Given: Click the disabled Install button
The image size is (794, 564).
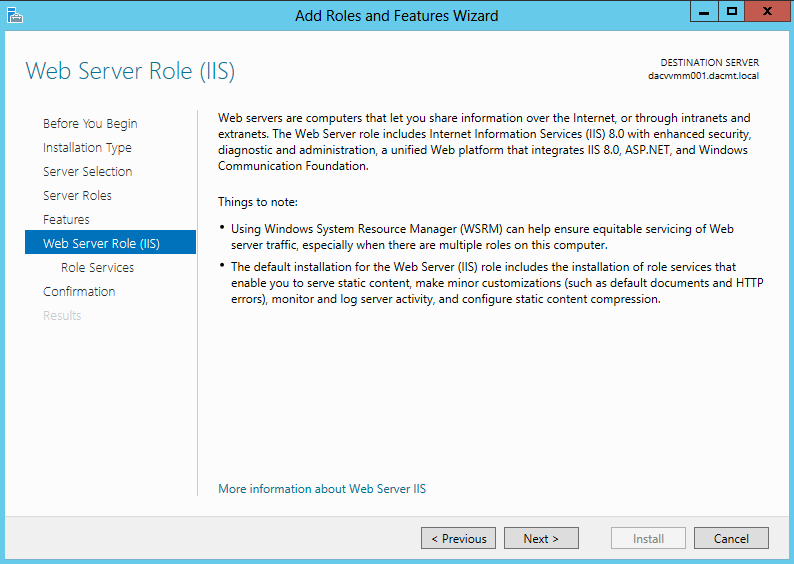Looking at the screenshot, I should pos(648,538).
